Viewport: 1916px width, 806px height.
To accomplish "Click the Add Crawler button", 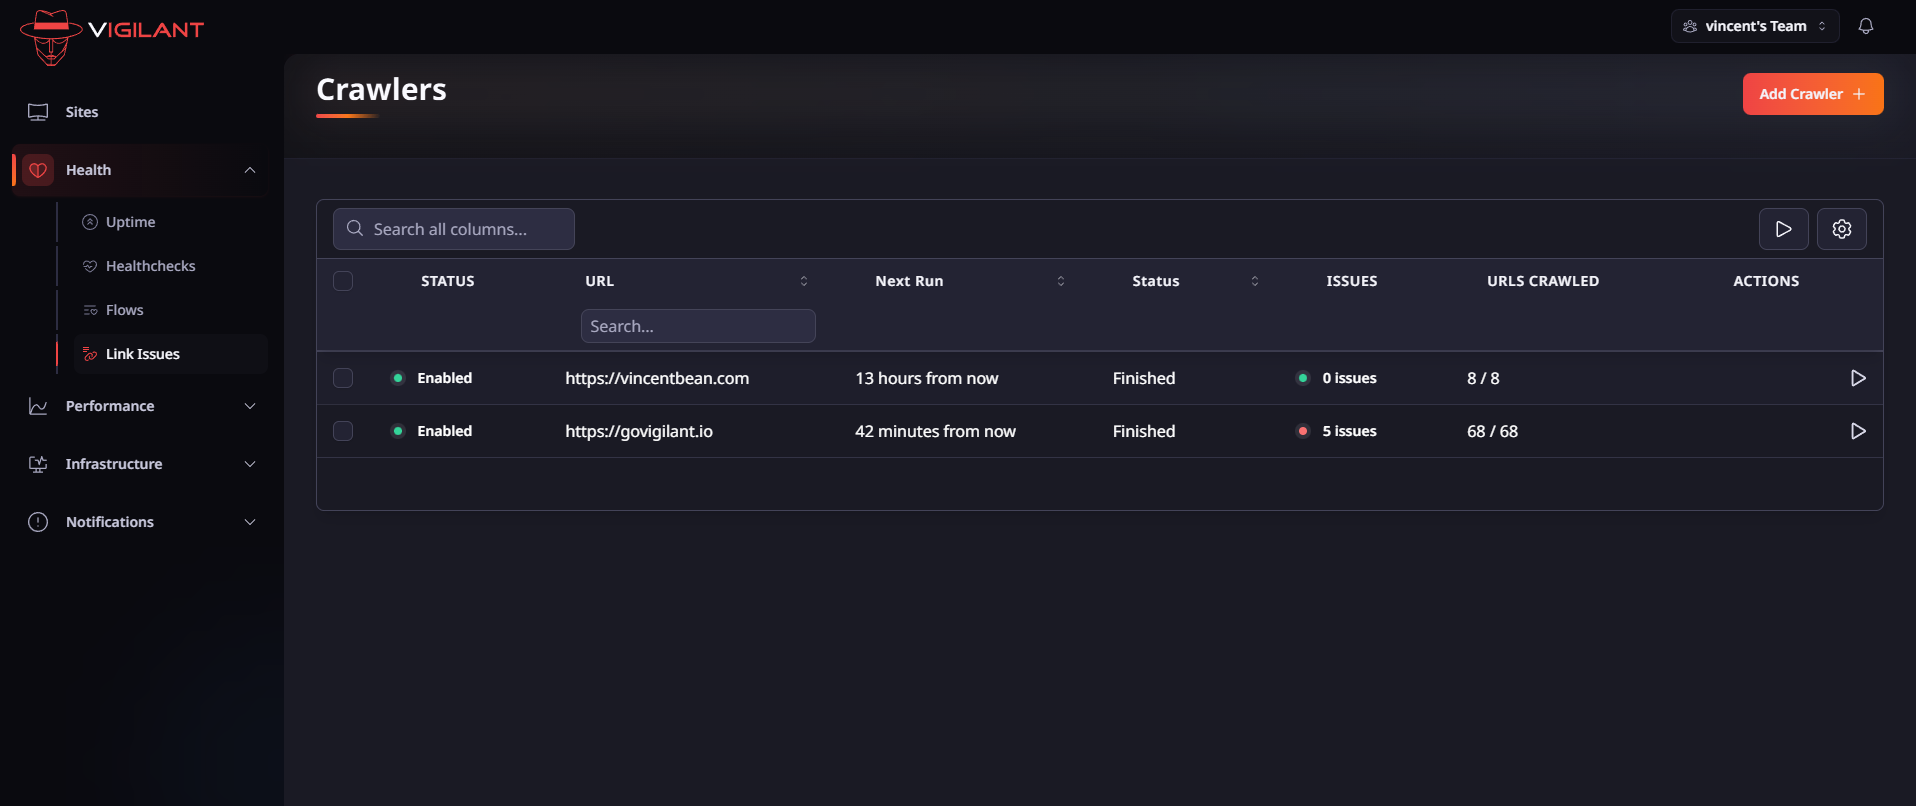I will pos(1812,94).
